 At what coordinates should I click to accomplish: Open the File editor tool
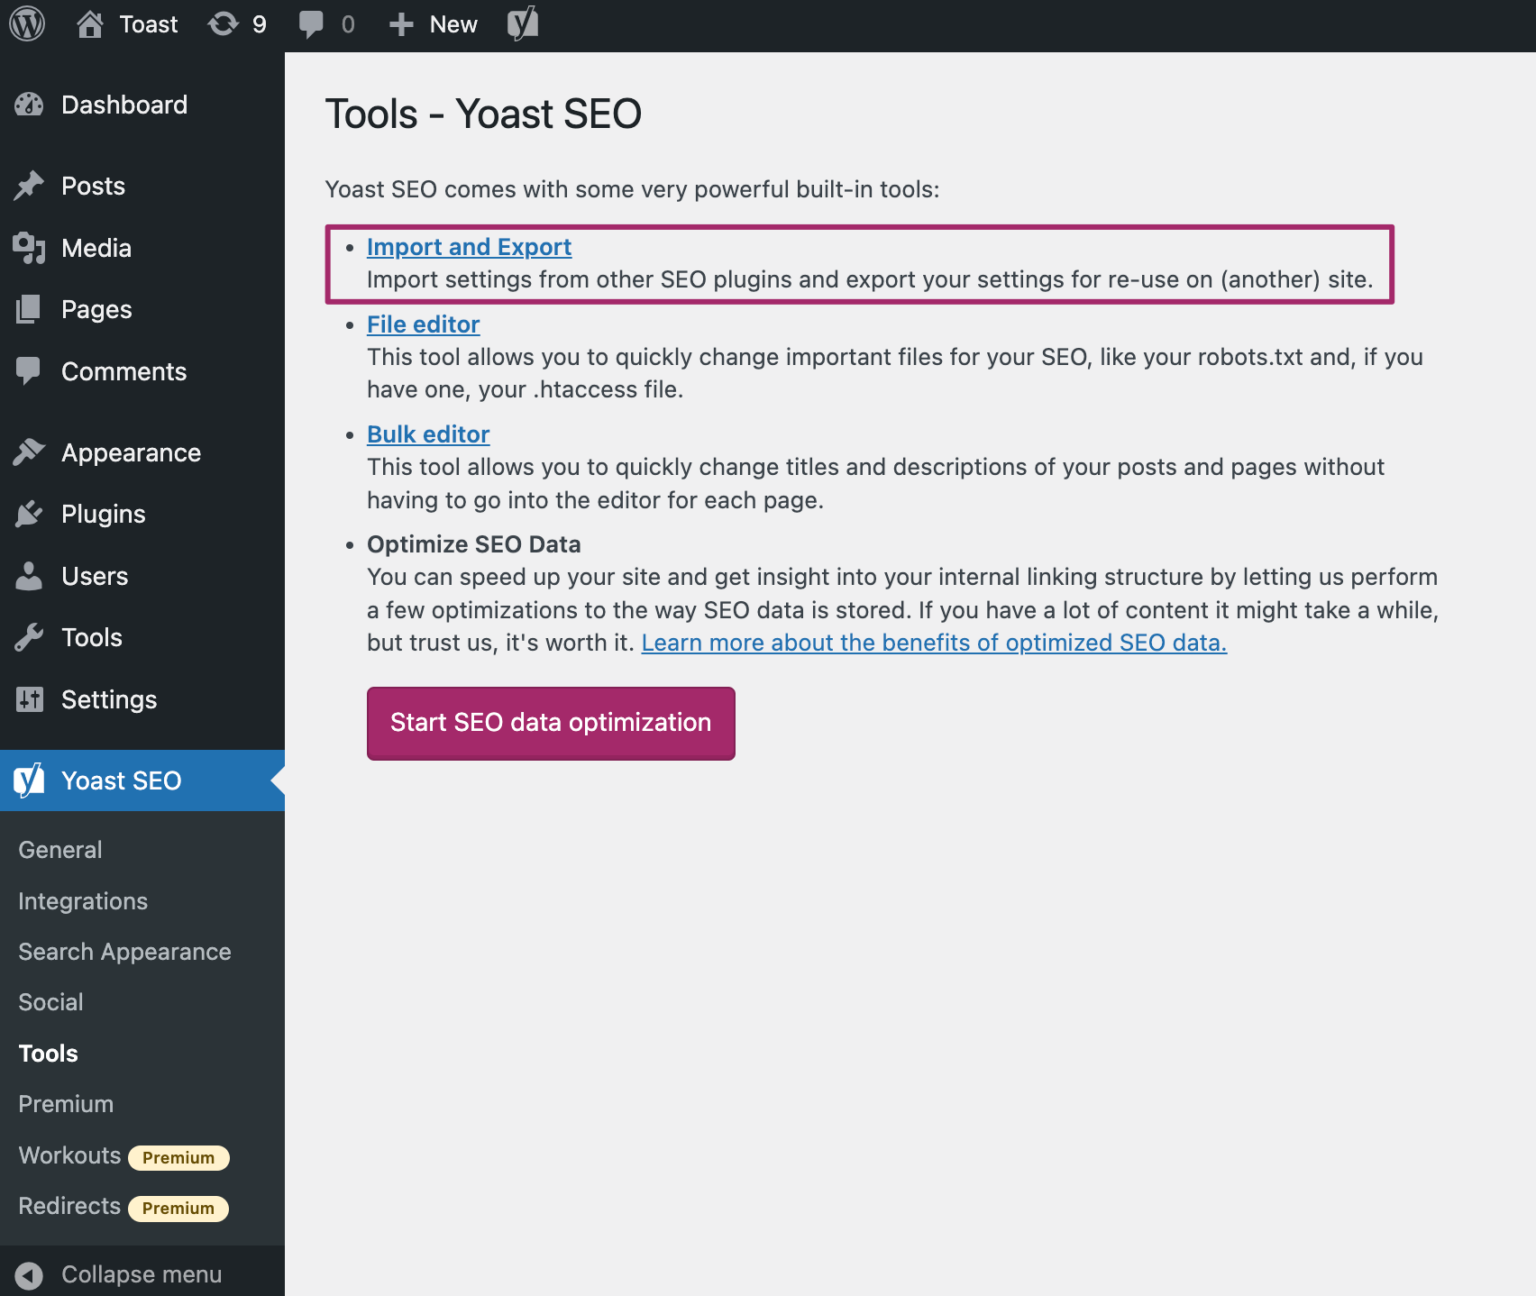click(423, 324)
